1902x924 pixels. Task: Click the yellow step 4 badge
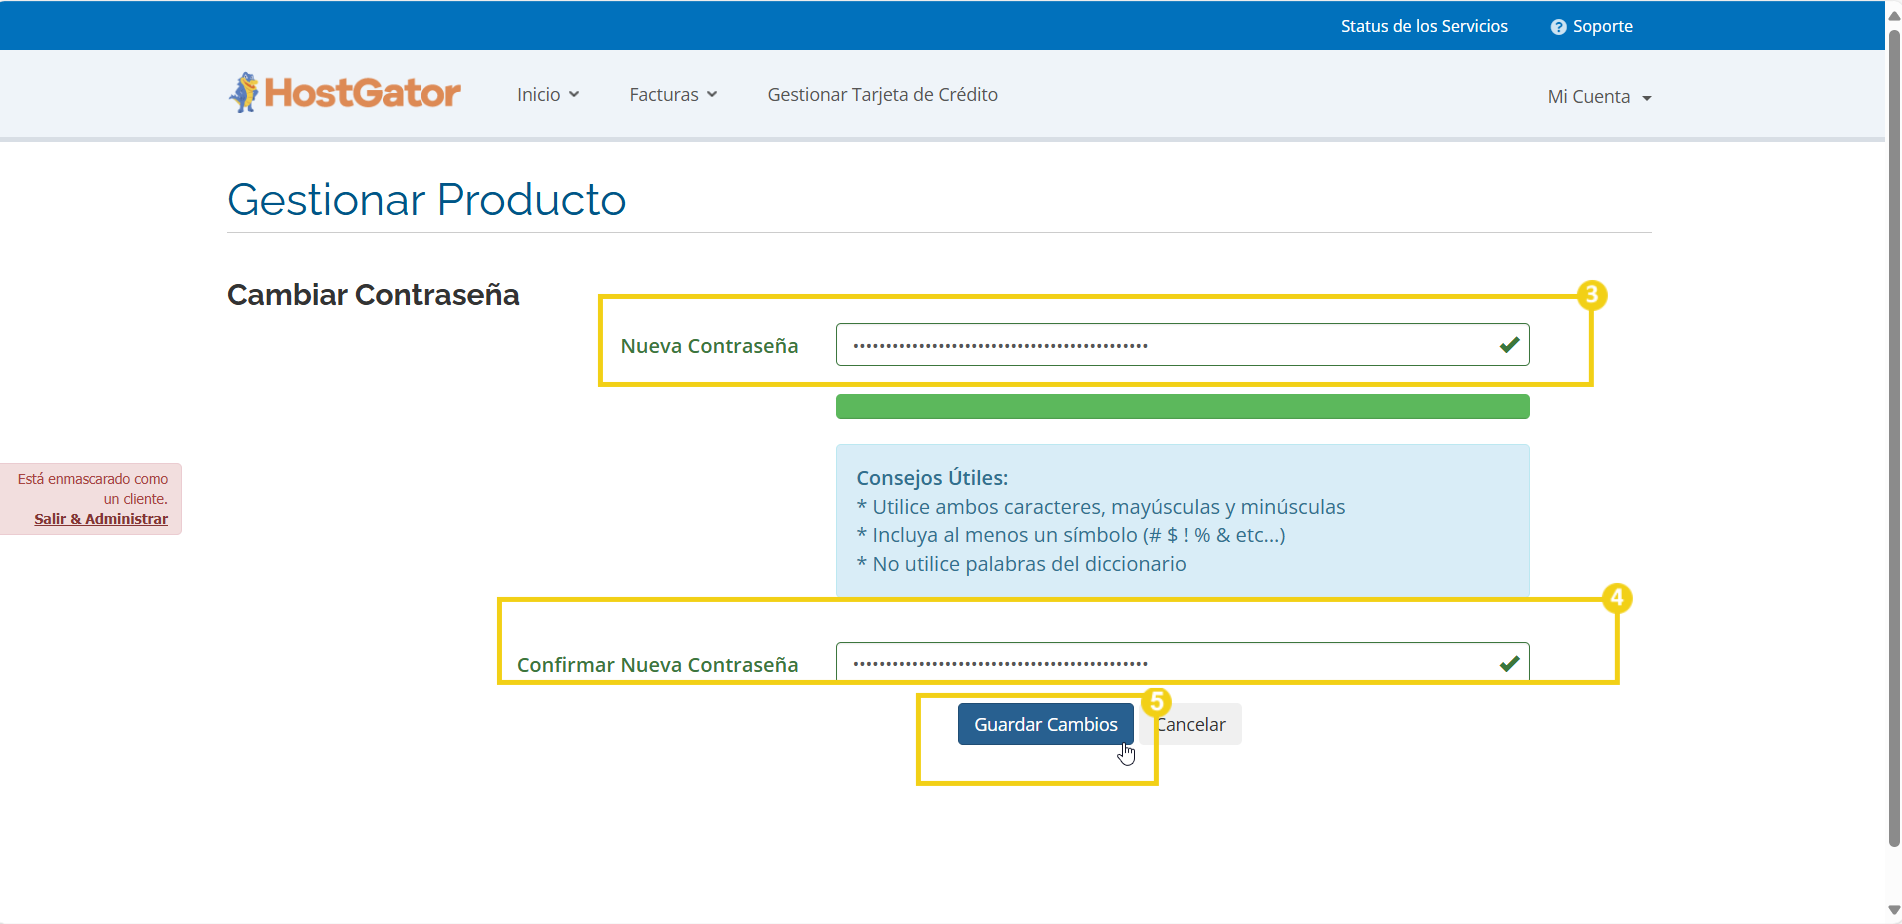[x=1617, y=598]
